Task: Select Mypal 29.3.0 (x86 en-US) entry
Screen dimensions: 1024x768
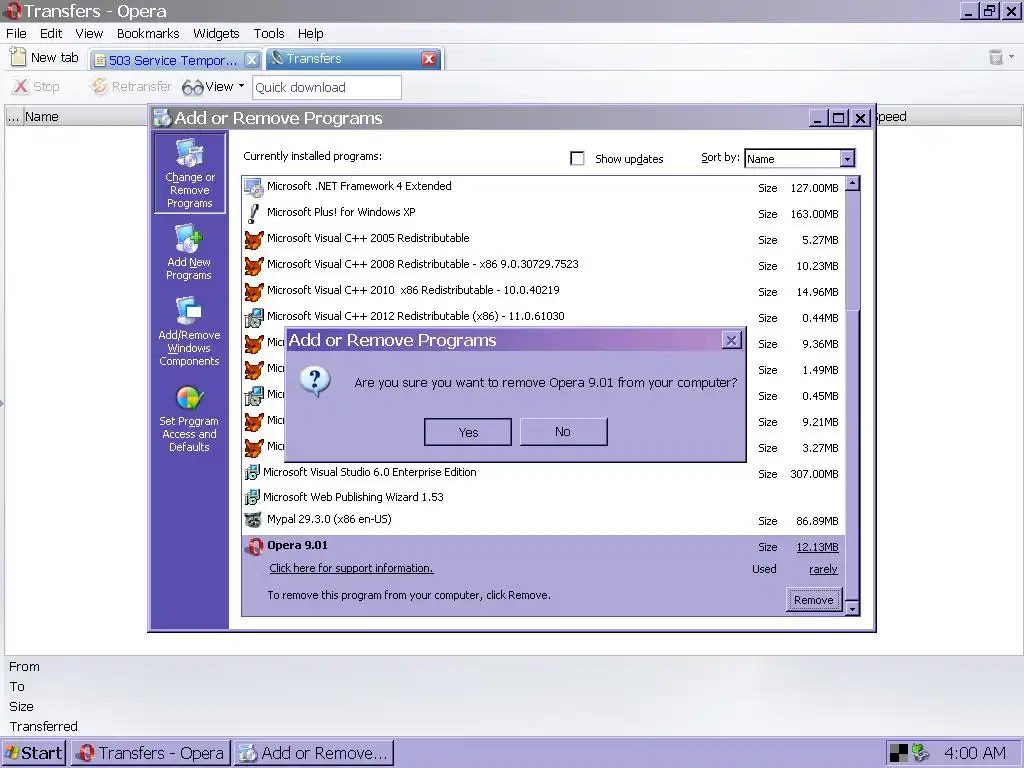Action: [543, 520]
